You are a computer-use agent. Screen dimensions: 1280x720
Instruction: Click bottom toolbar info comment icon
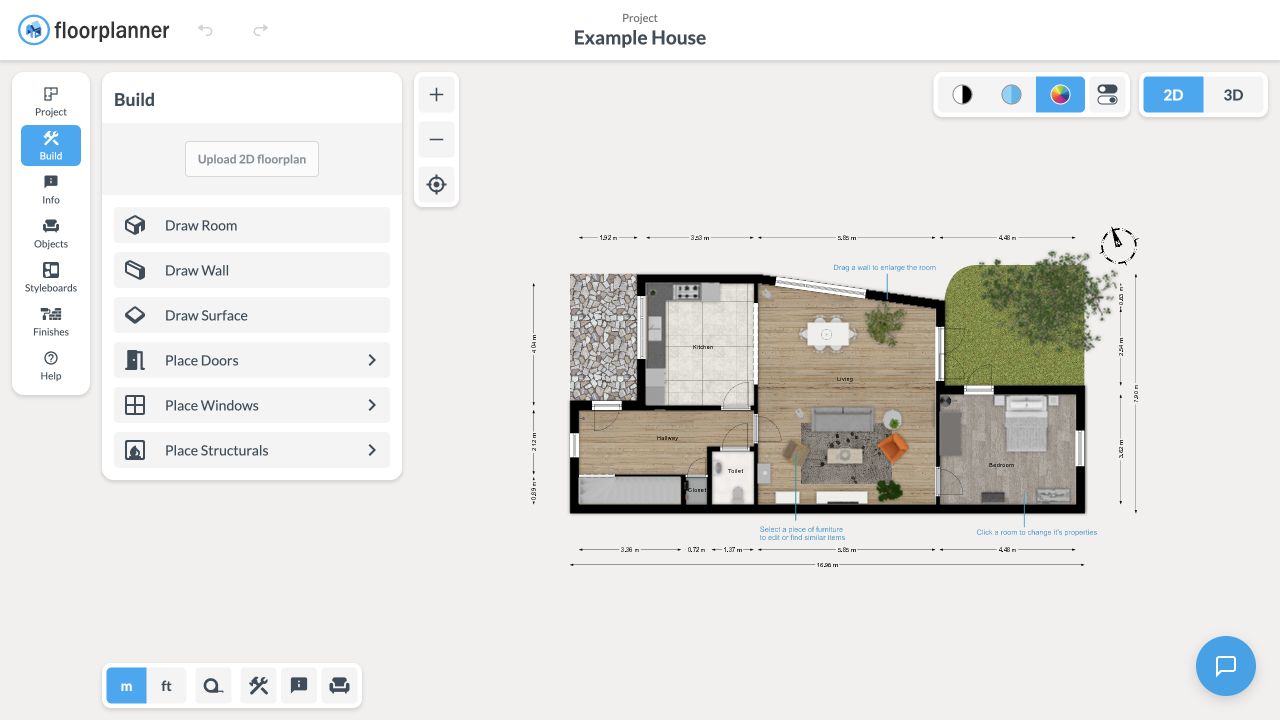[x=299, y=686]
